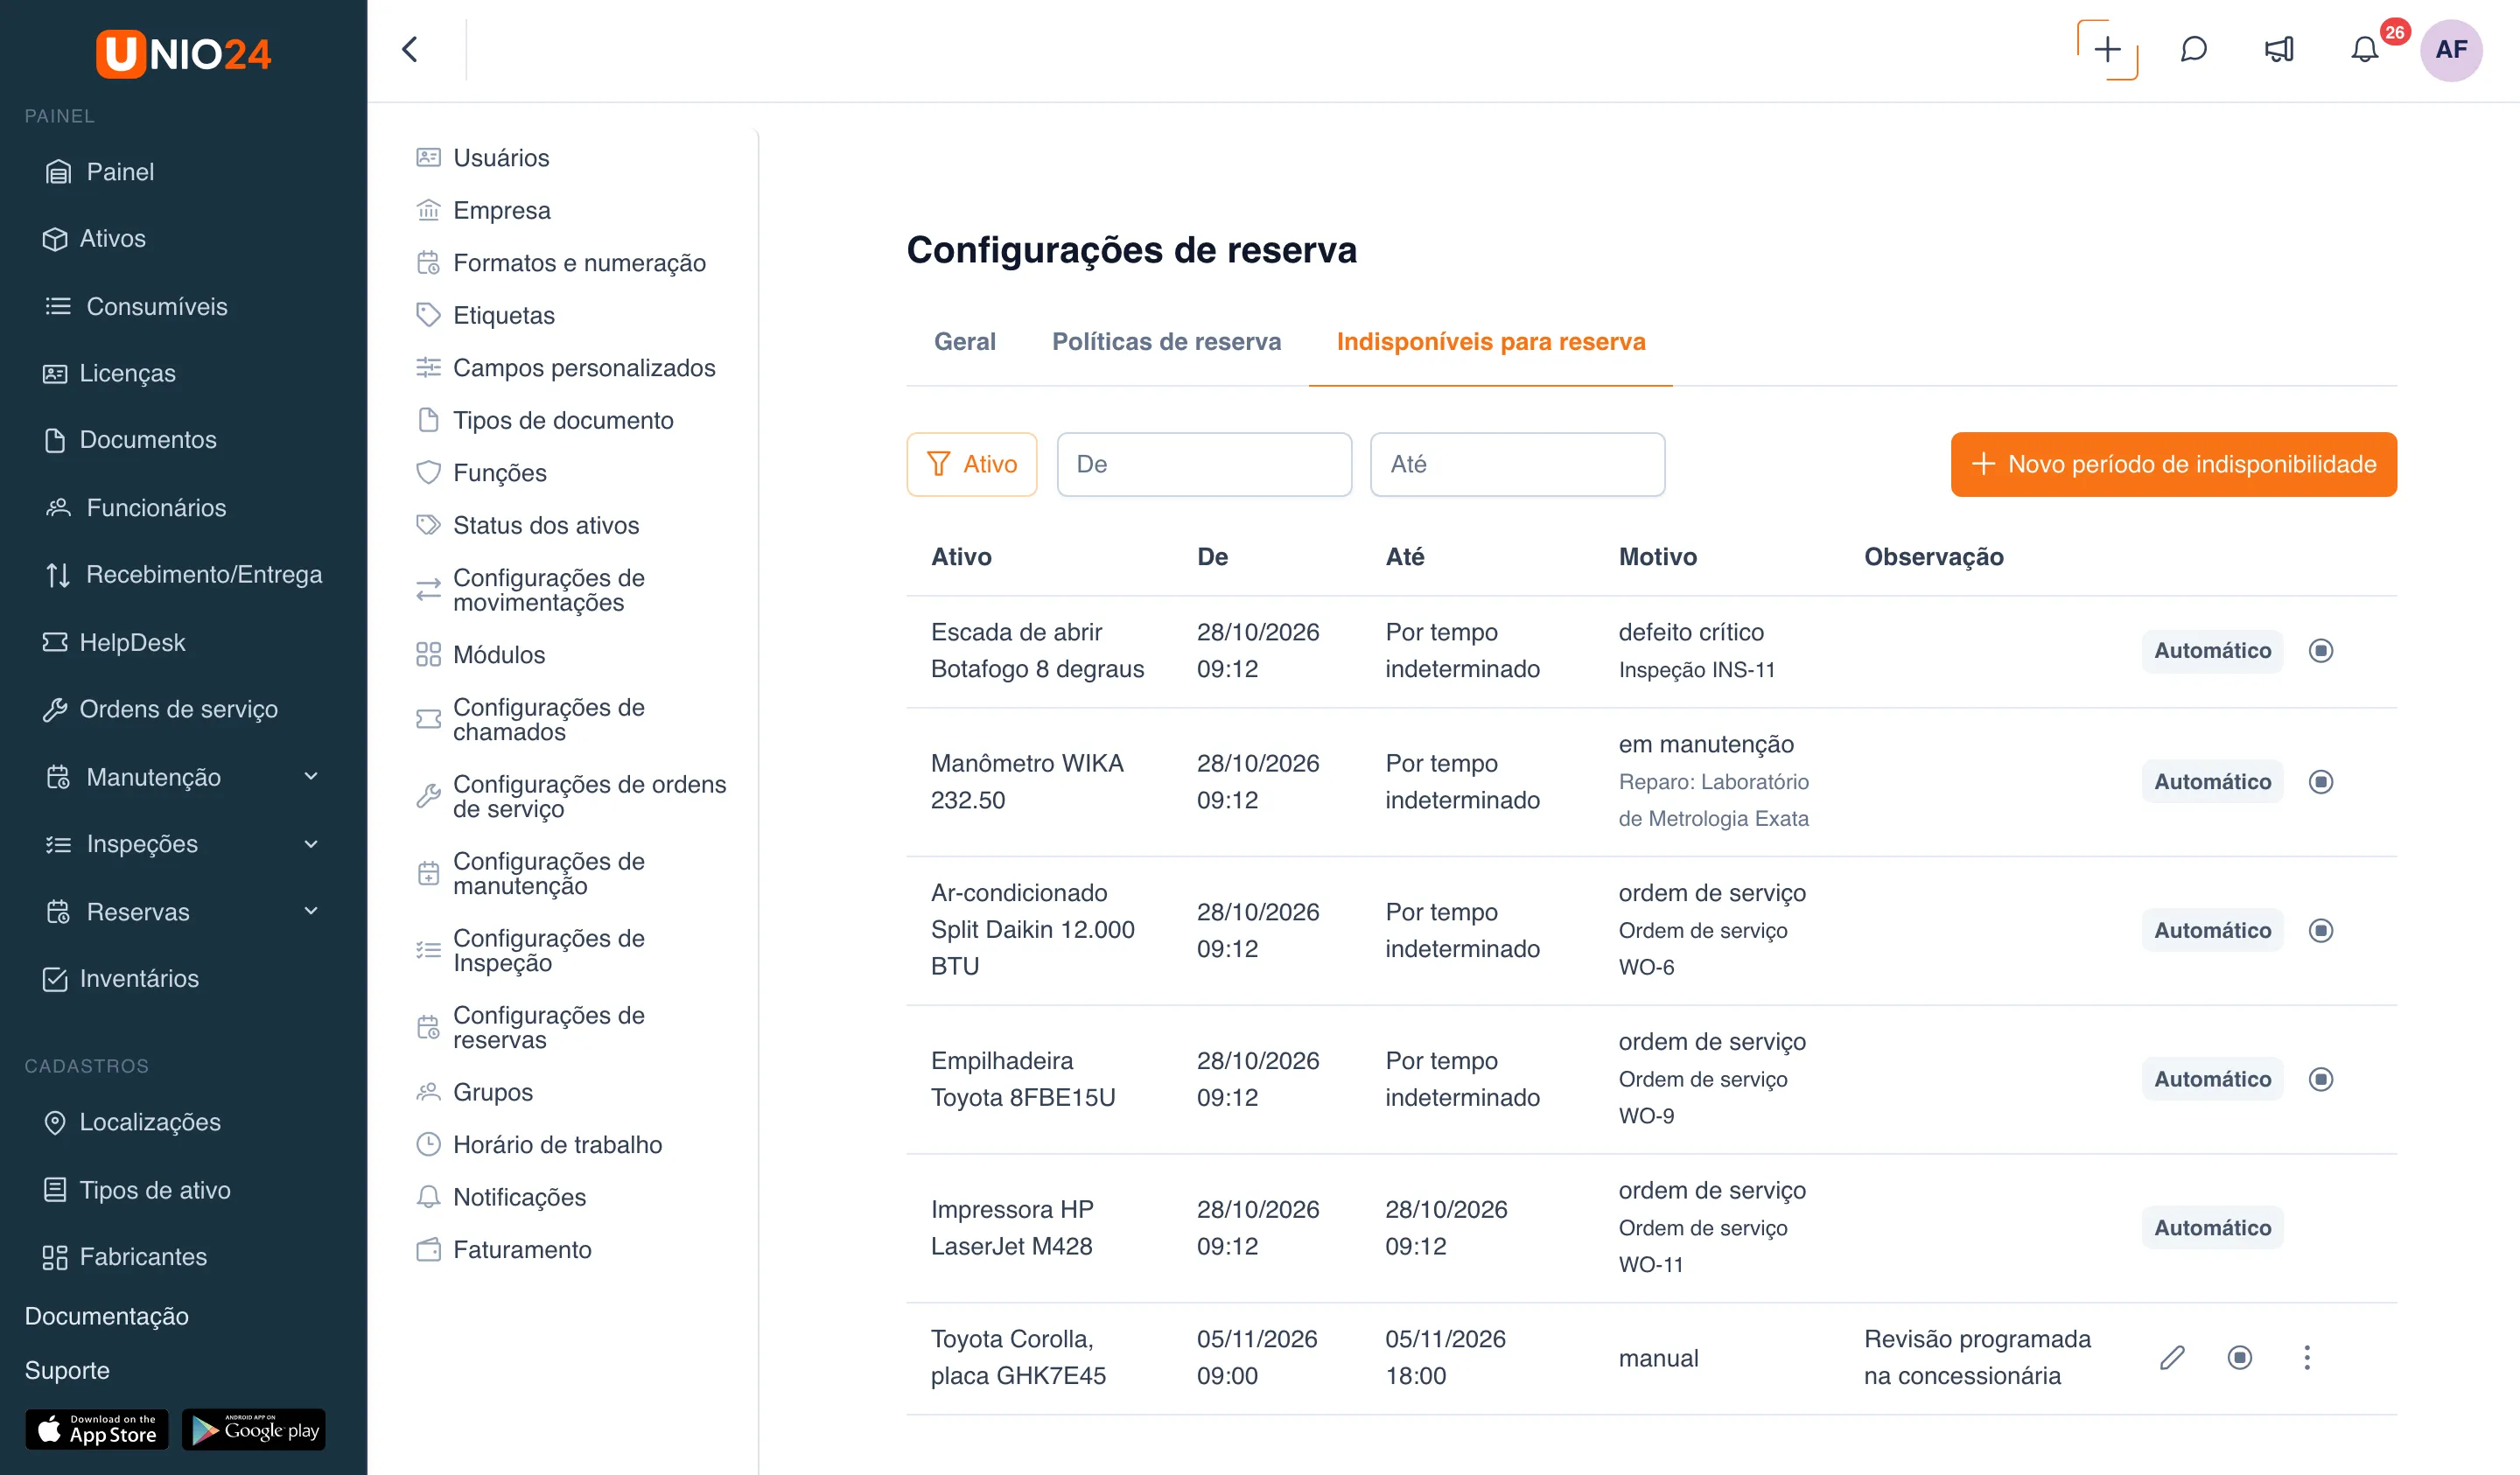Open the announcements megaphone icon
The height and width of the screenshot is (1475, 2520).
(2279, 49)
